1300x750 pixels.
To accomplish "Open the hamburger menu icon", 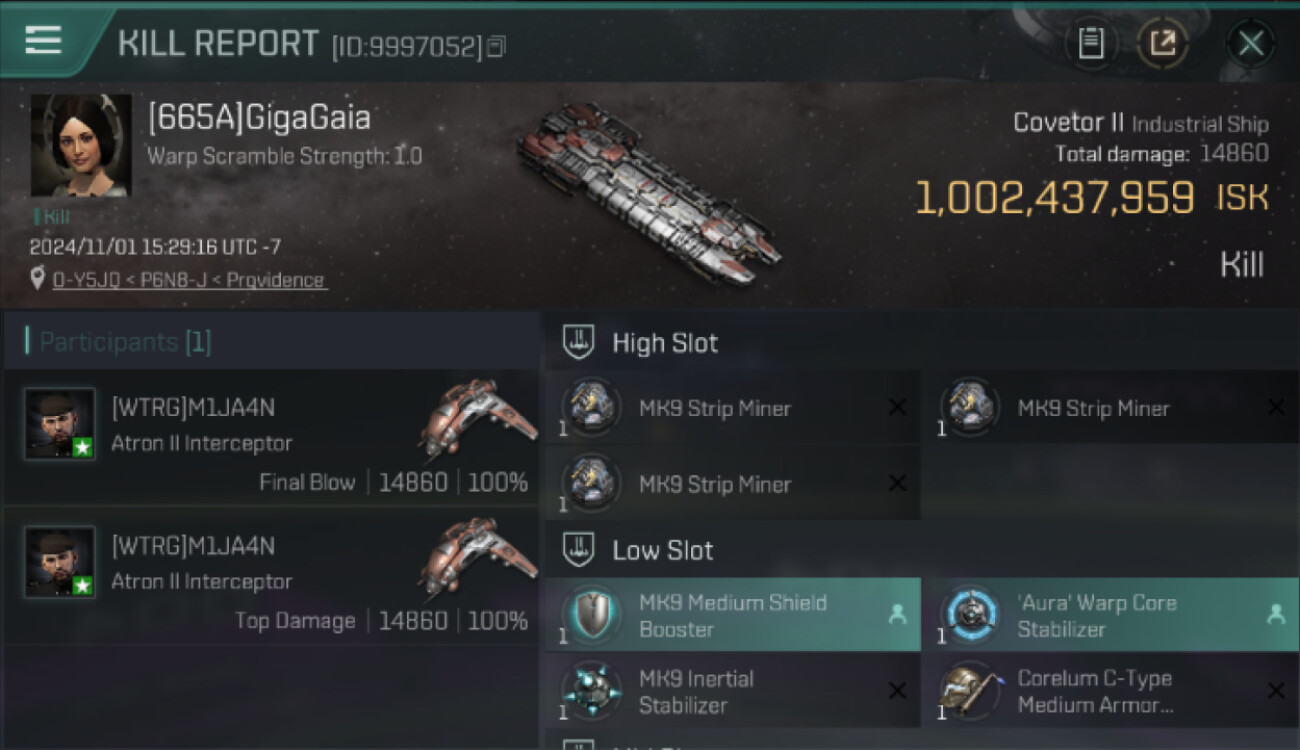I will (43, 40).
